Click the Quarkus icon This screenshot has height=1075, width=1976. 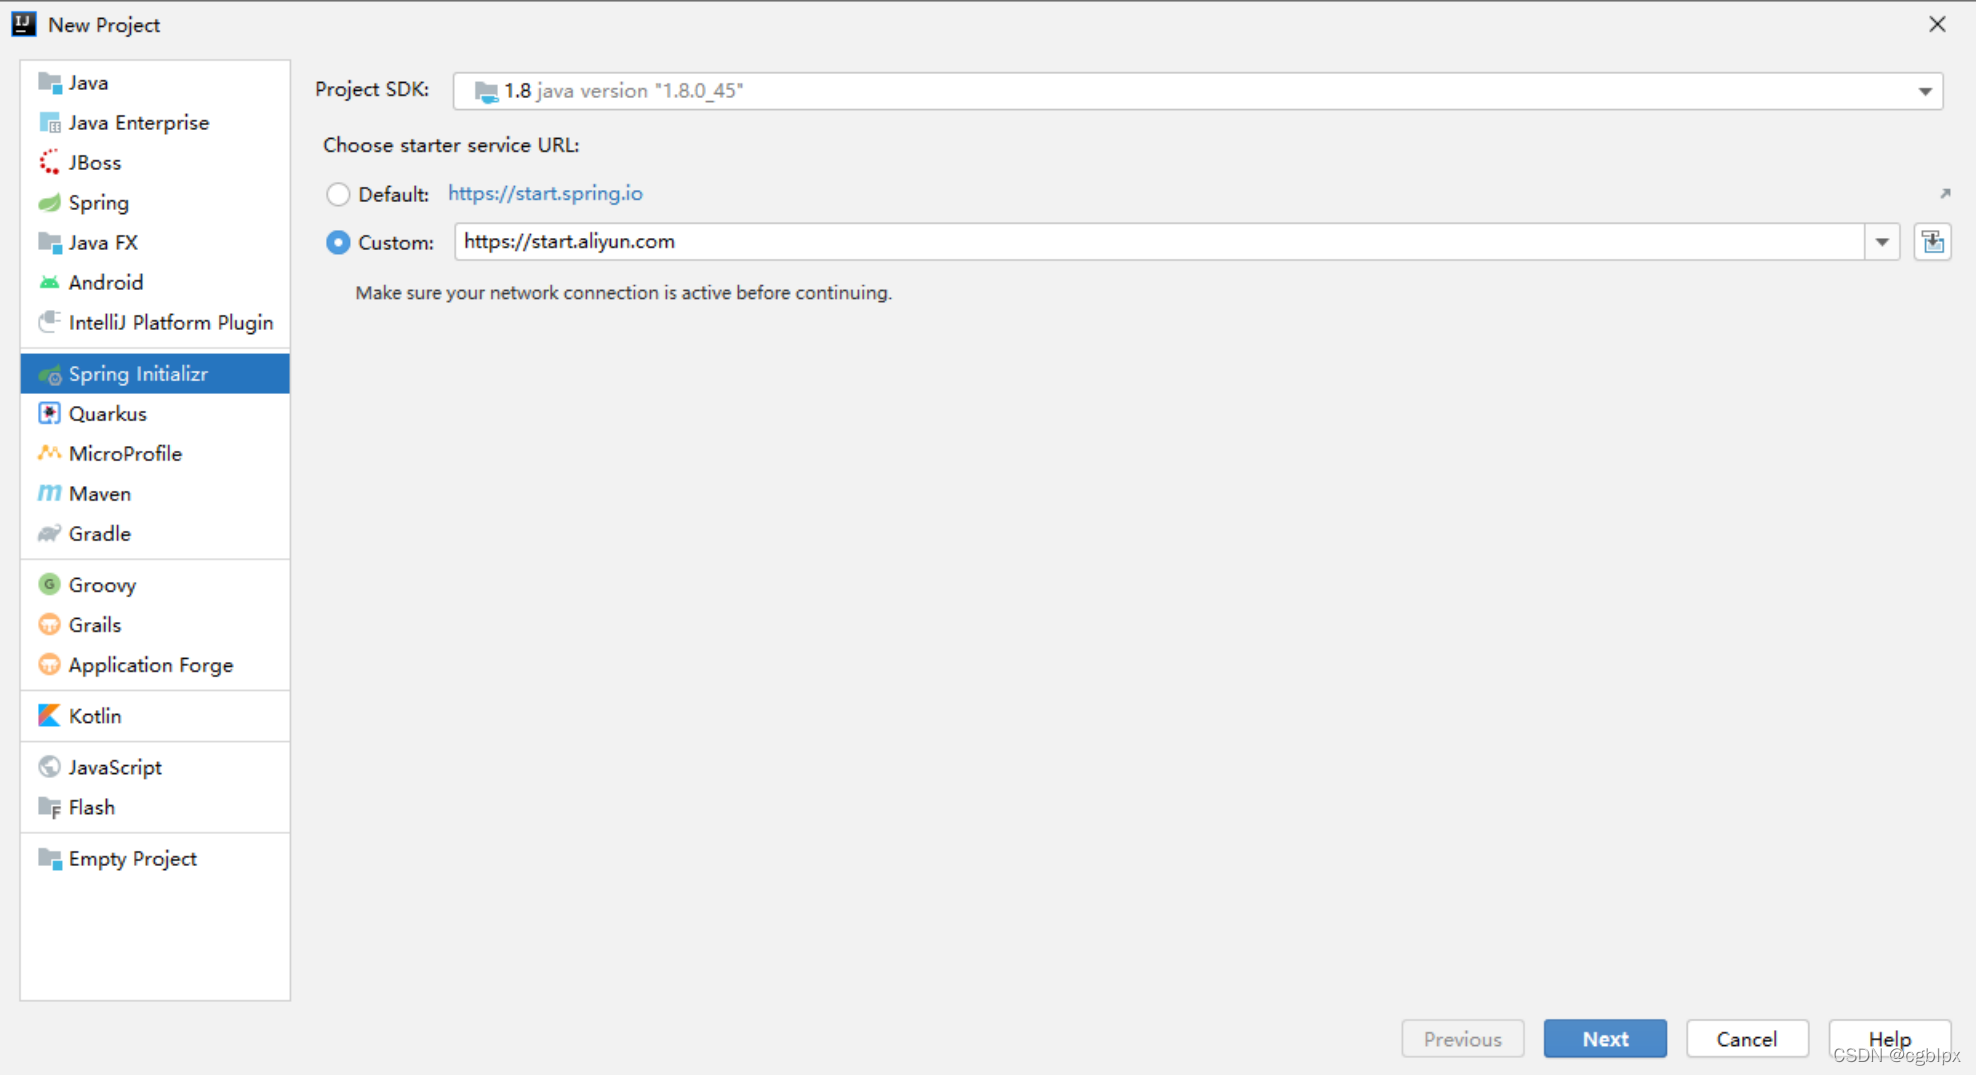coord(49,413)
